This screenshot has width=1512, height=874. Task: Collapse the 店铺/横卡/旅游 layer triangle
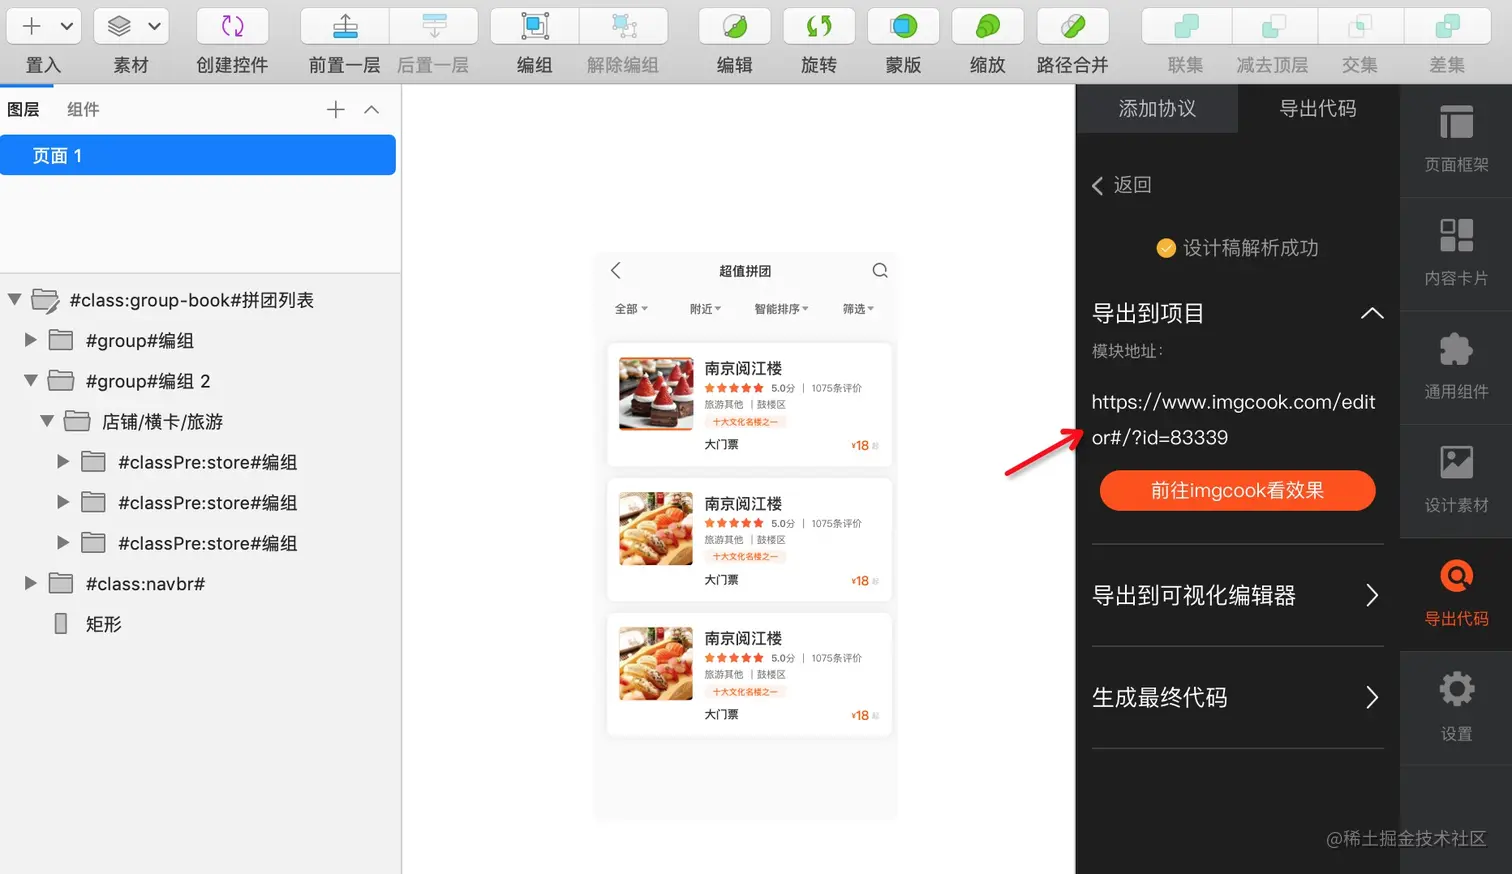[x=46, y=421]
